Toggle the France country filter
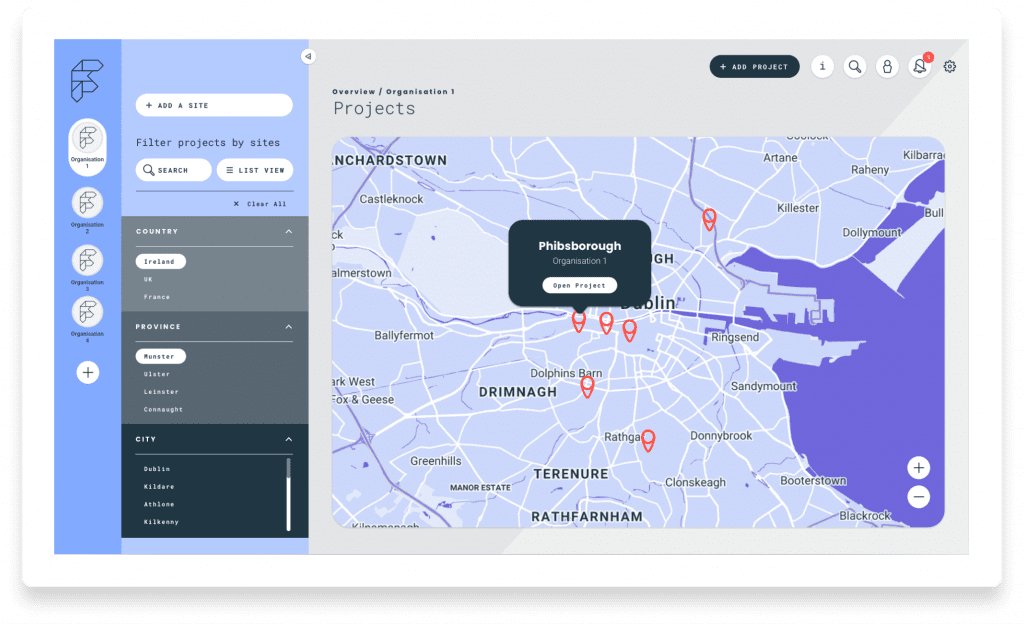The image size is (1024, 624). point(157,297)
